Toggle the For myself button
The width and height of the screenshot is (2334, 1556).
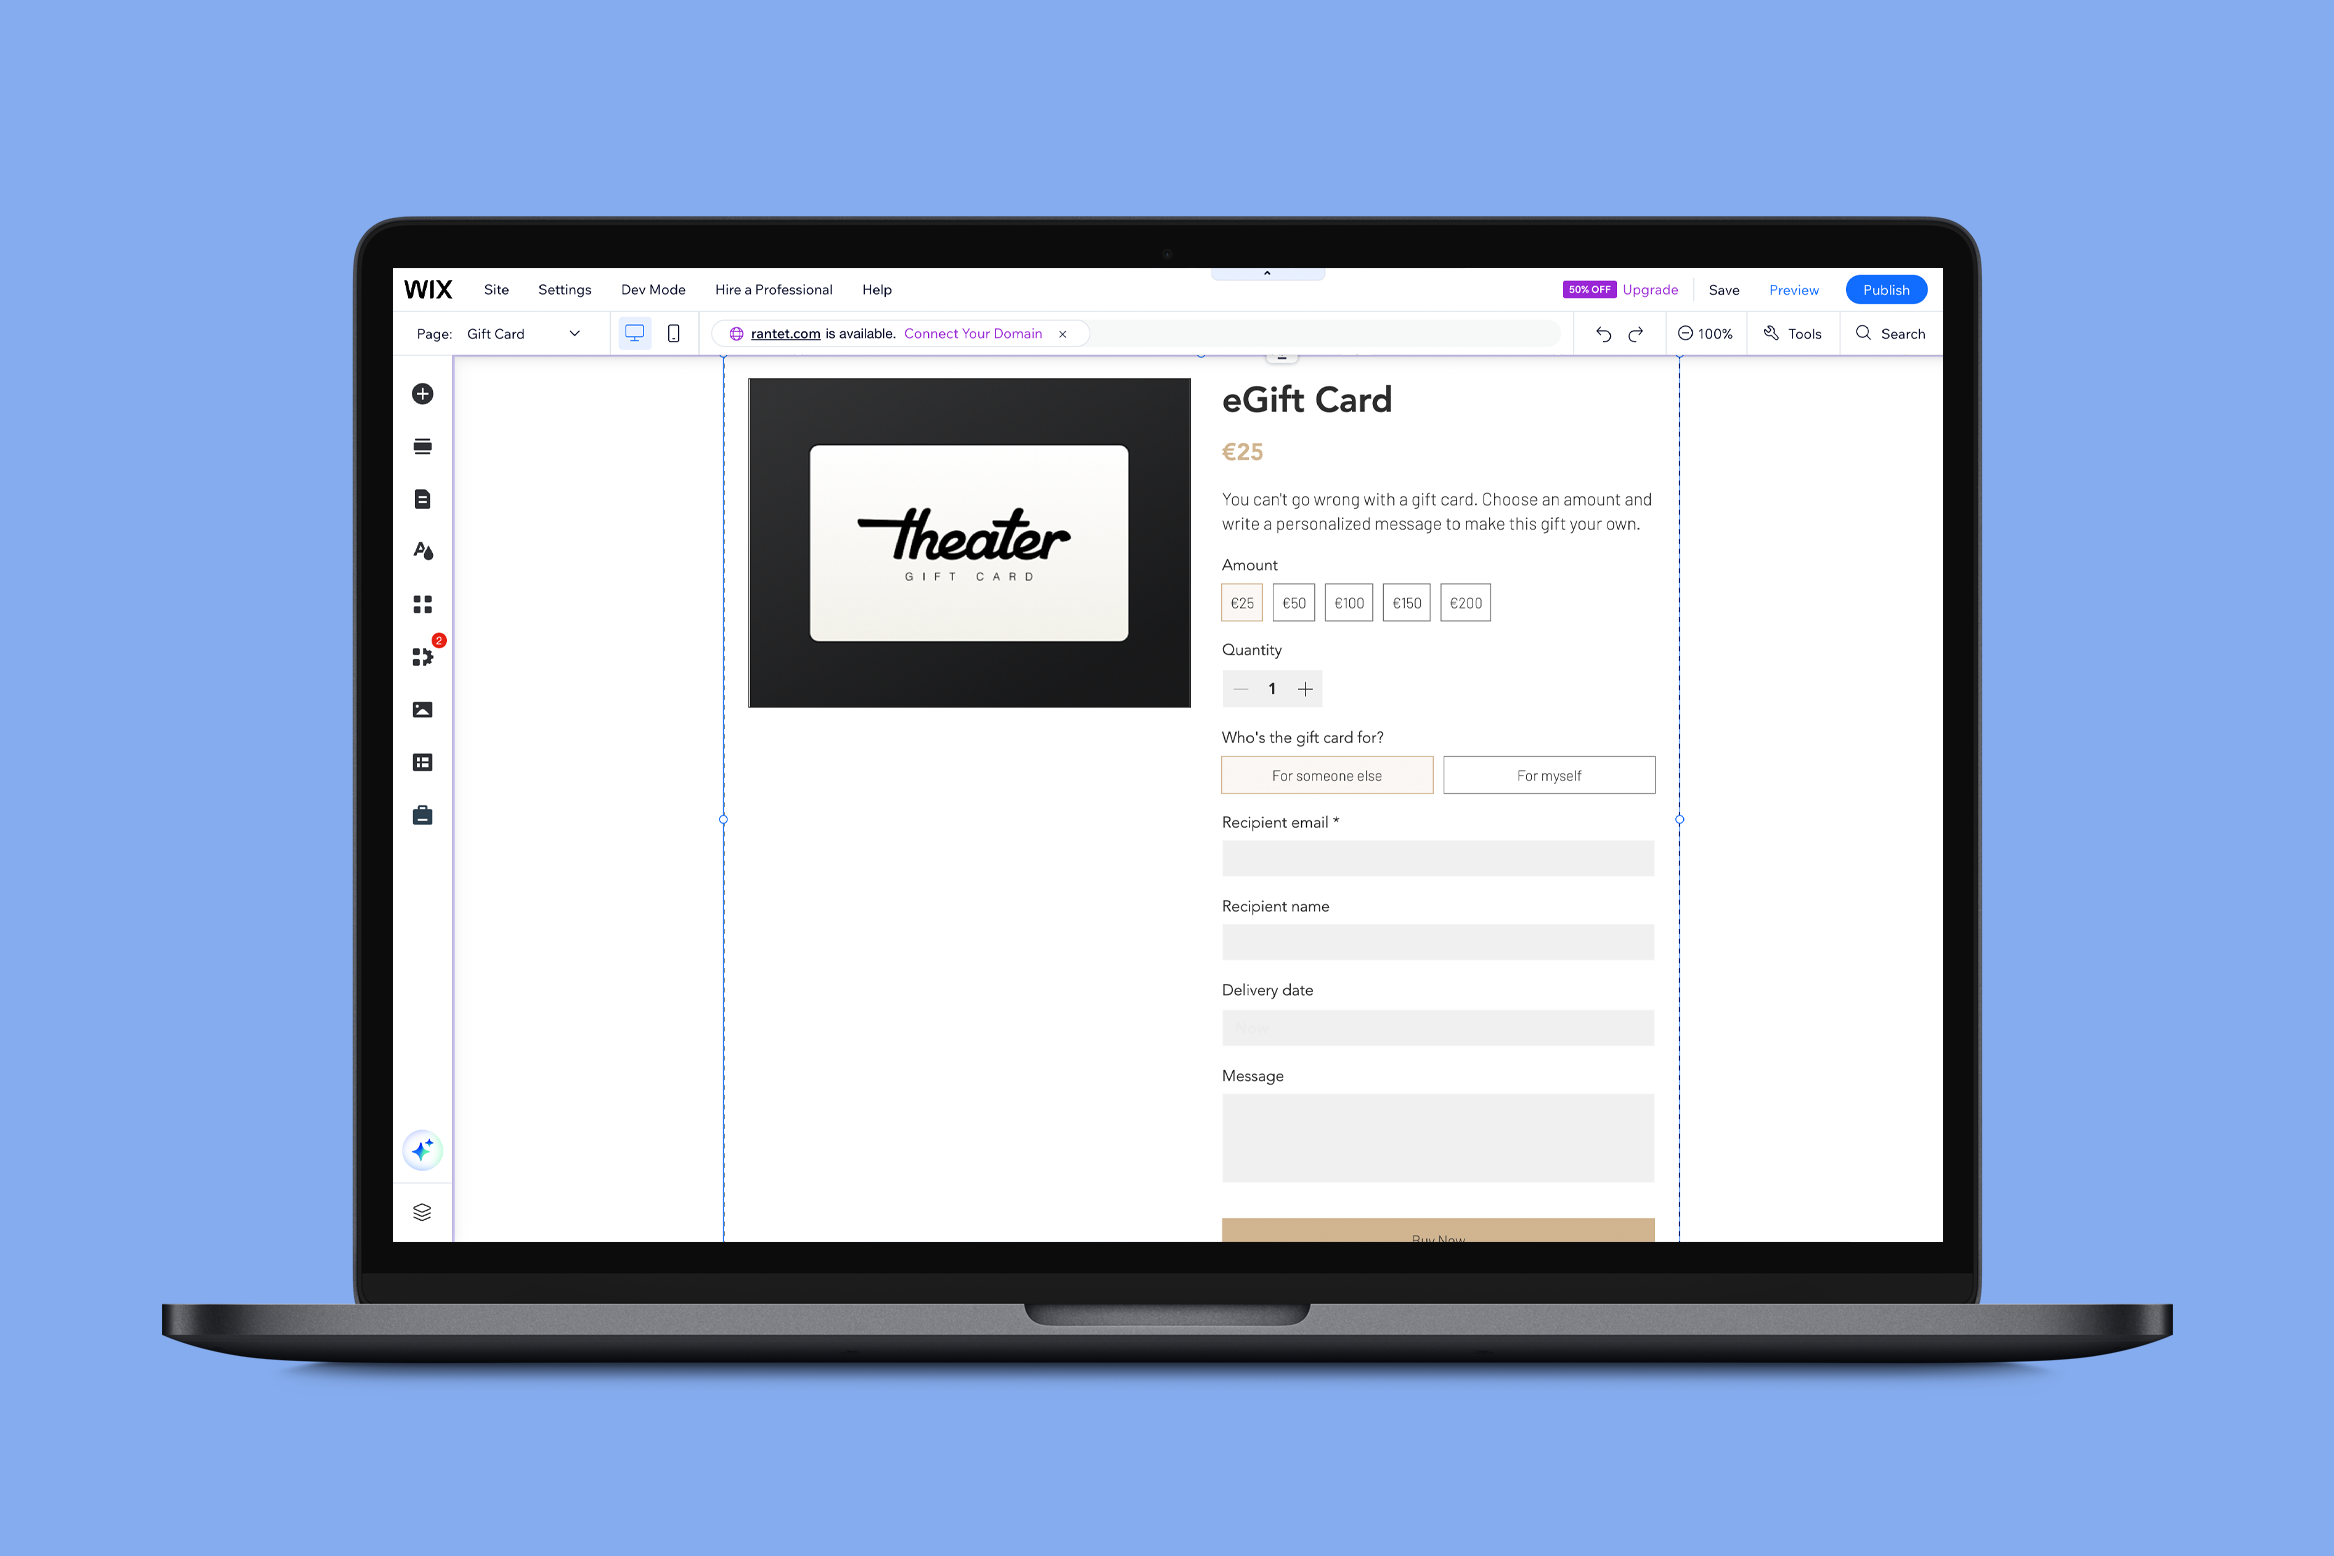tap(1549, 775)
